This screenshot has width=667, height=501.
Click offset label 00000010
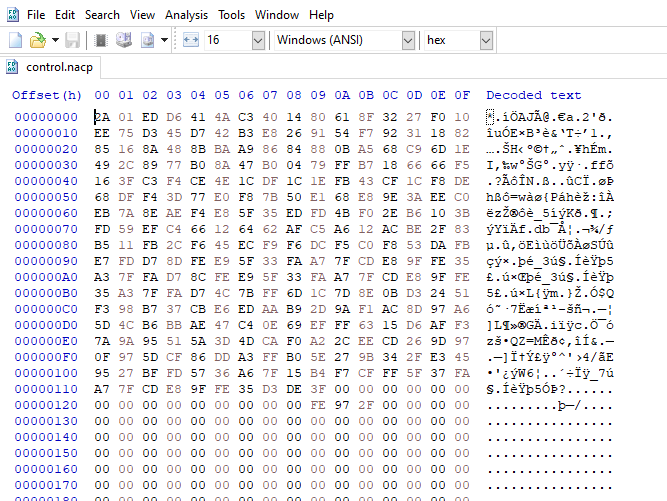click(46, 133)
